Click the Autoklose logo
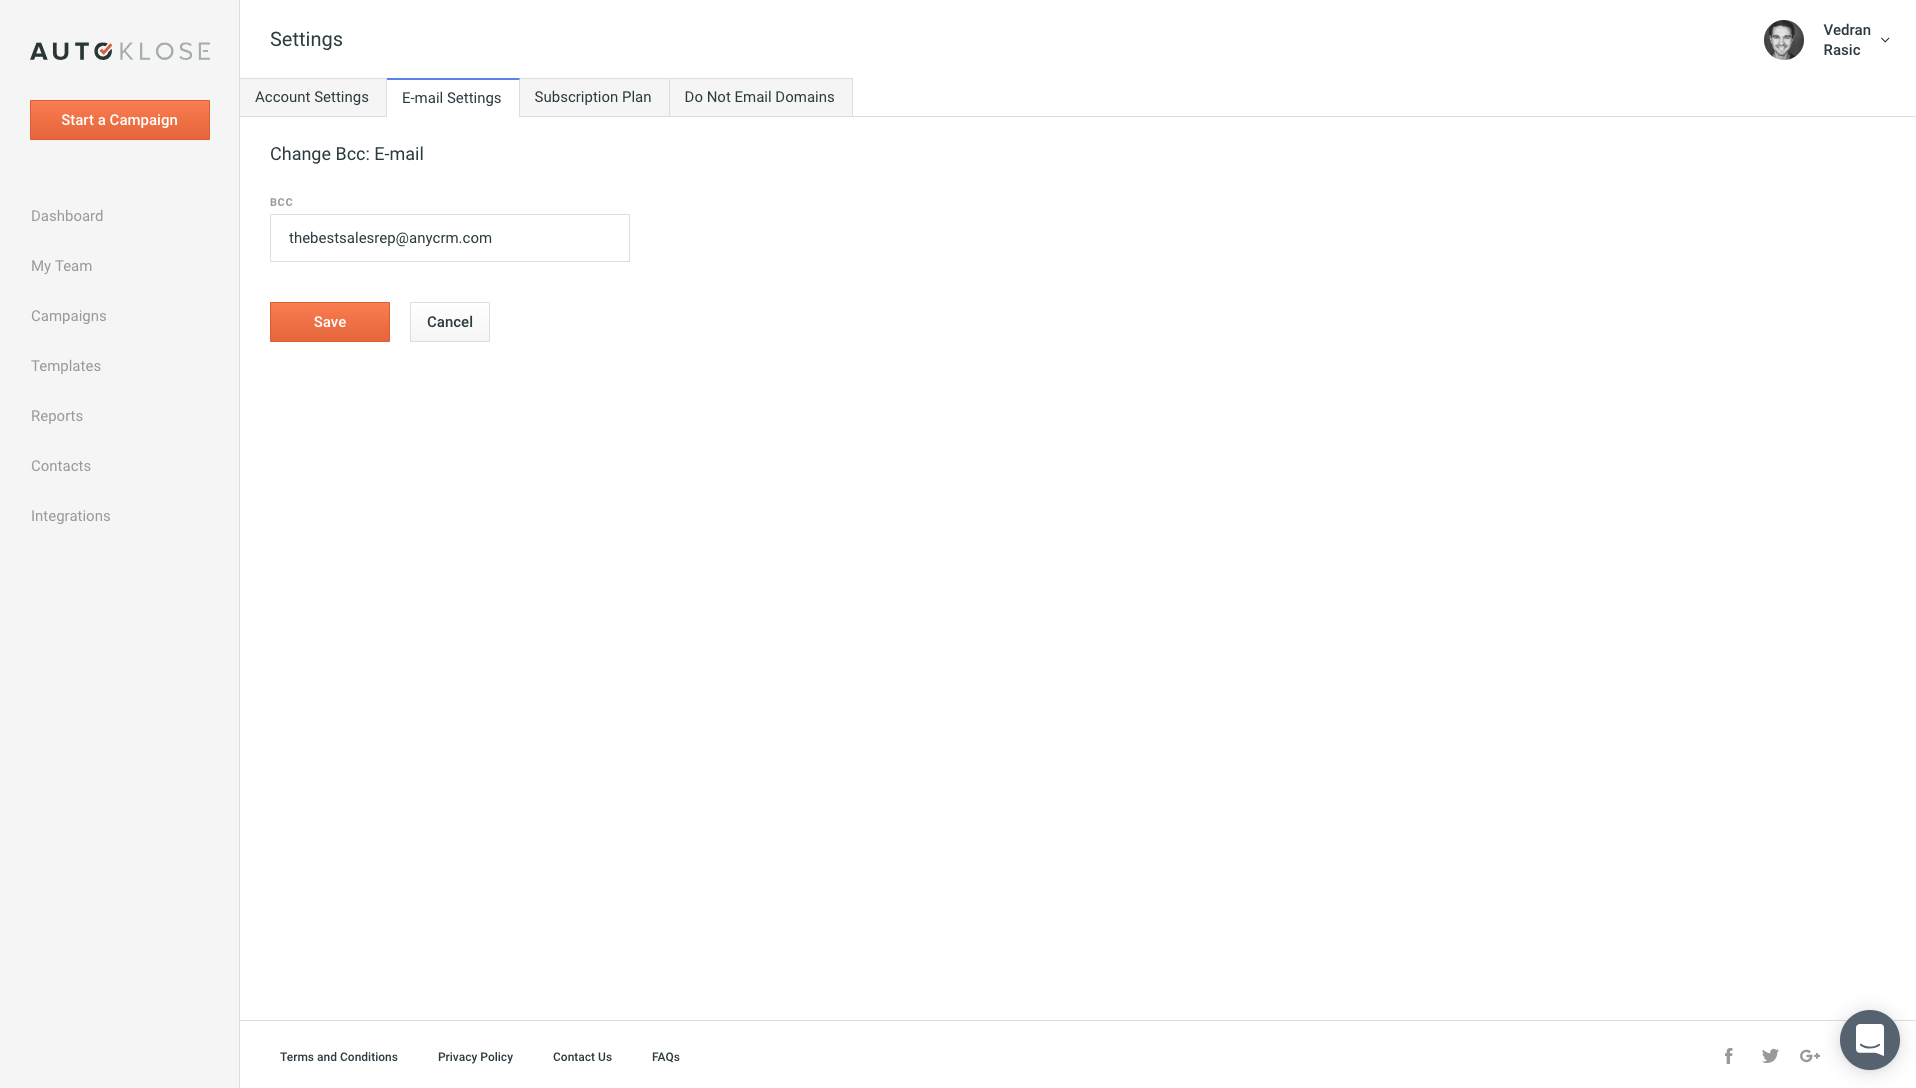Viewport: 1916px width, 1088px height. pyautogui.click(x=120, y=51)
